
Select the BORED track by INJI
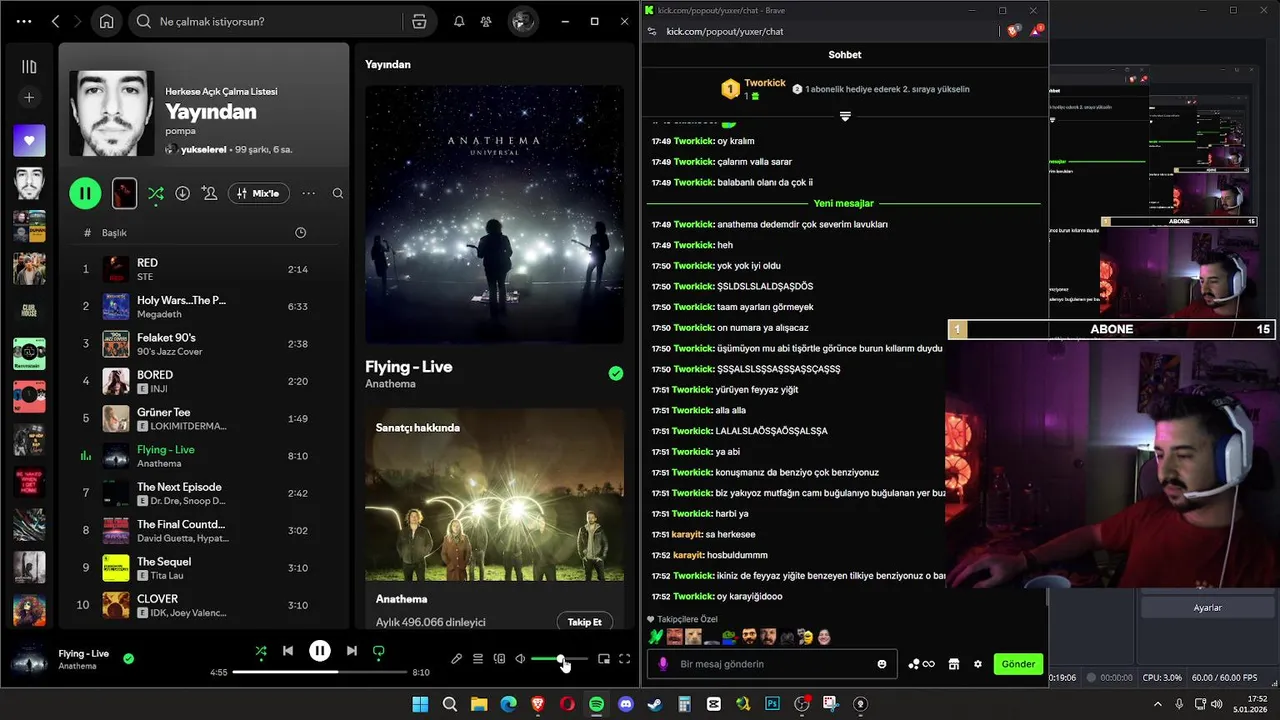(x=205, y=381)
